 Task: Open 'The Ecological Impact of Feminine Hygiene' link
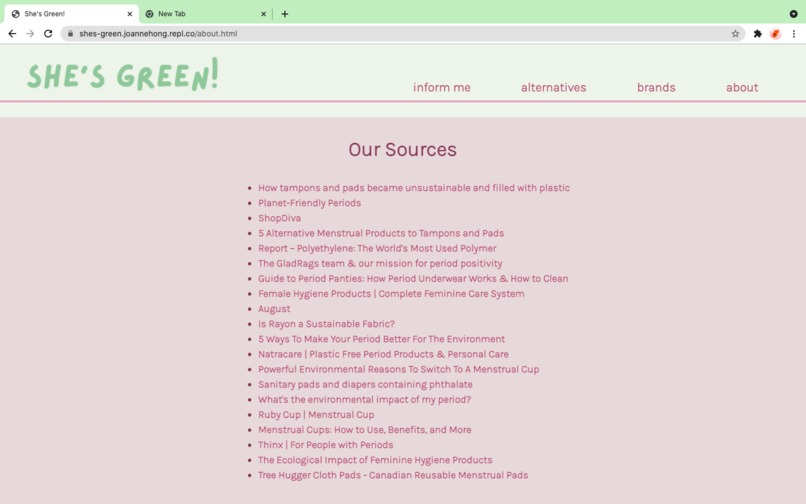[375, 460]
